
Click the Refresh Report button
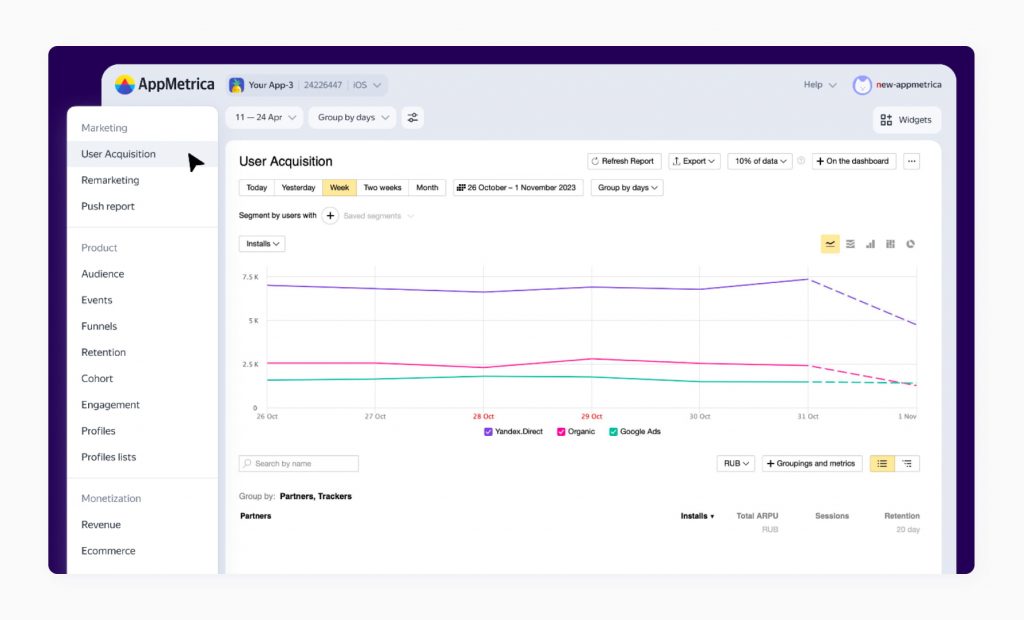pyautogui.click(x=623, y=160)
